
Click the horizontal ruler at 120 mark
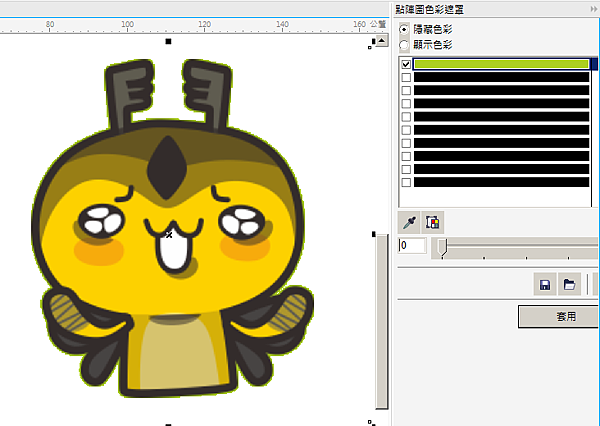coord(204,26)
